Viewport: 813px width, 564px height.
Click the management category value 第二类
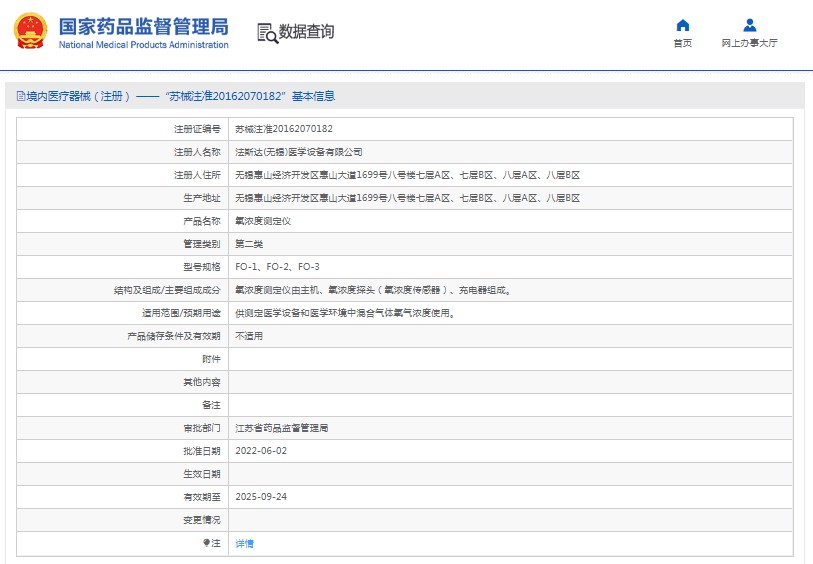[x=249, y=244]
